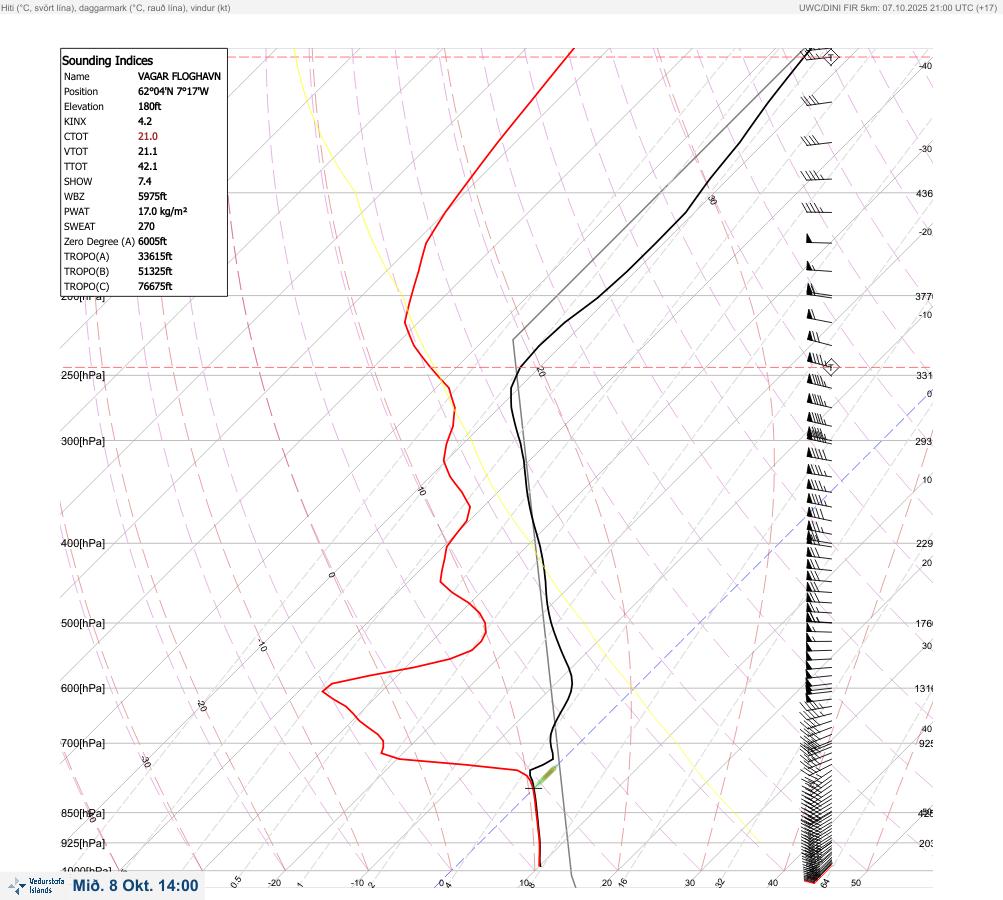
Task: Click the SWEAT value 270
Action: click(146, 226)
